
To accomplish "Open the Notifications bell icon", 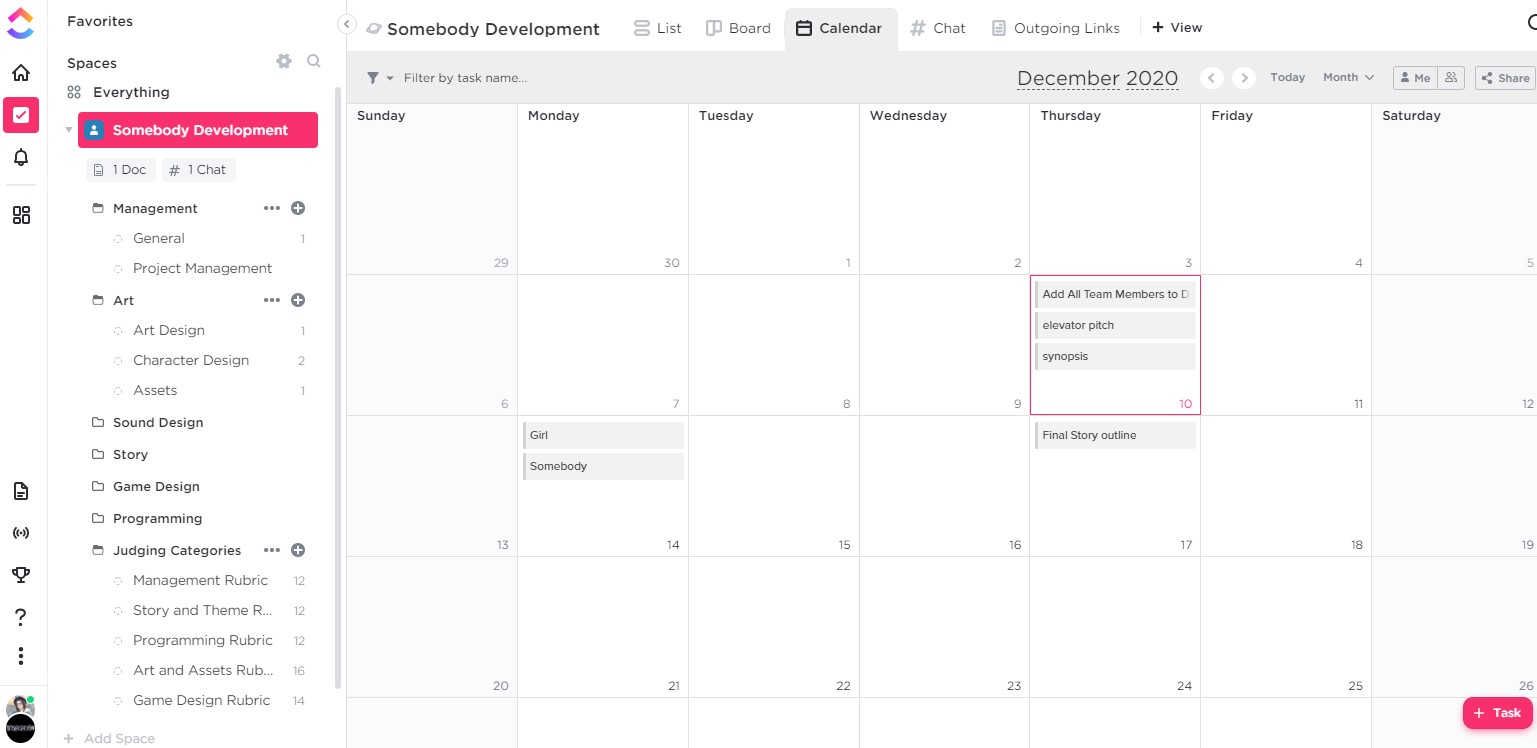I will [x=21, y=157].
